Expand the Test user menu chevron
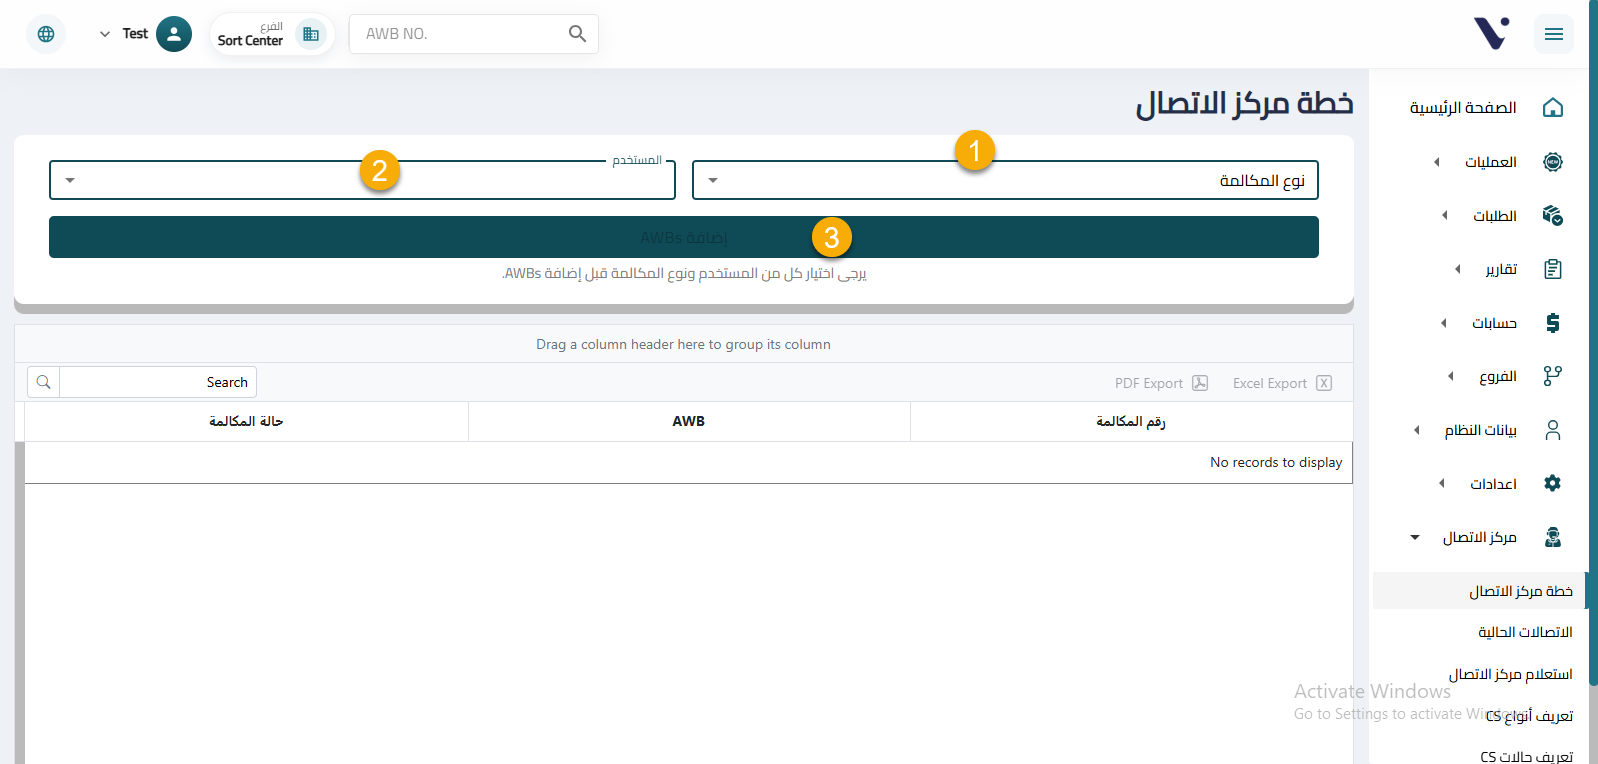Screen dimensions: 1598x764 click(x=105, y=34)
